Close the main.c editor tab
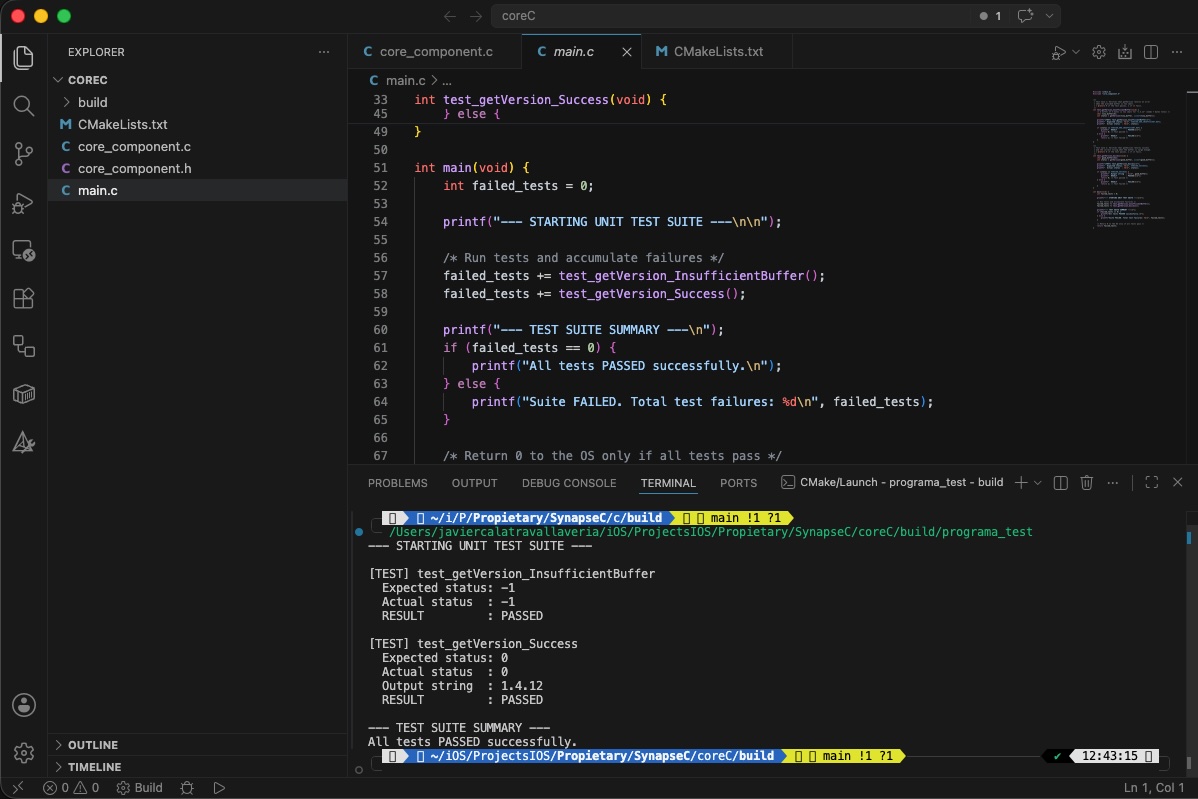 click(627, 52)
